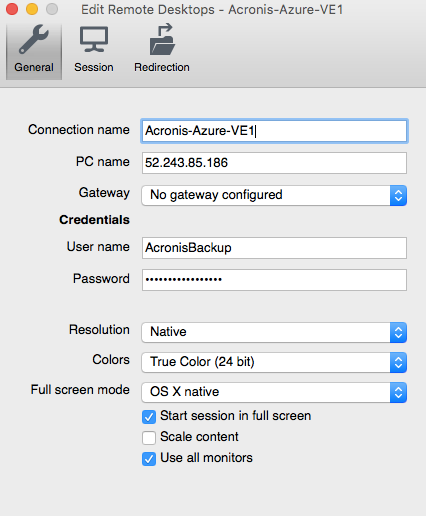
Task: Select the General wrench icon
Action: tap(34, 40)
